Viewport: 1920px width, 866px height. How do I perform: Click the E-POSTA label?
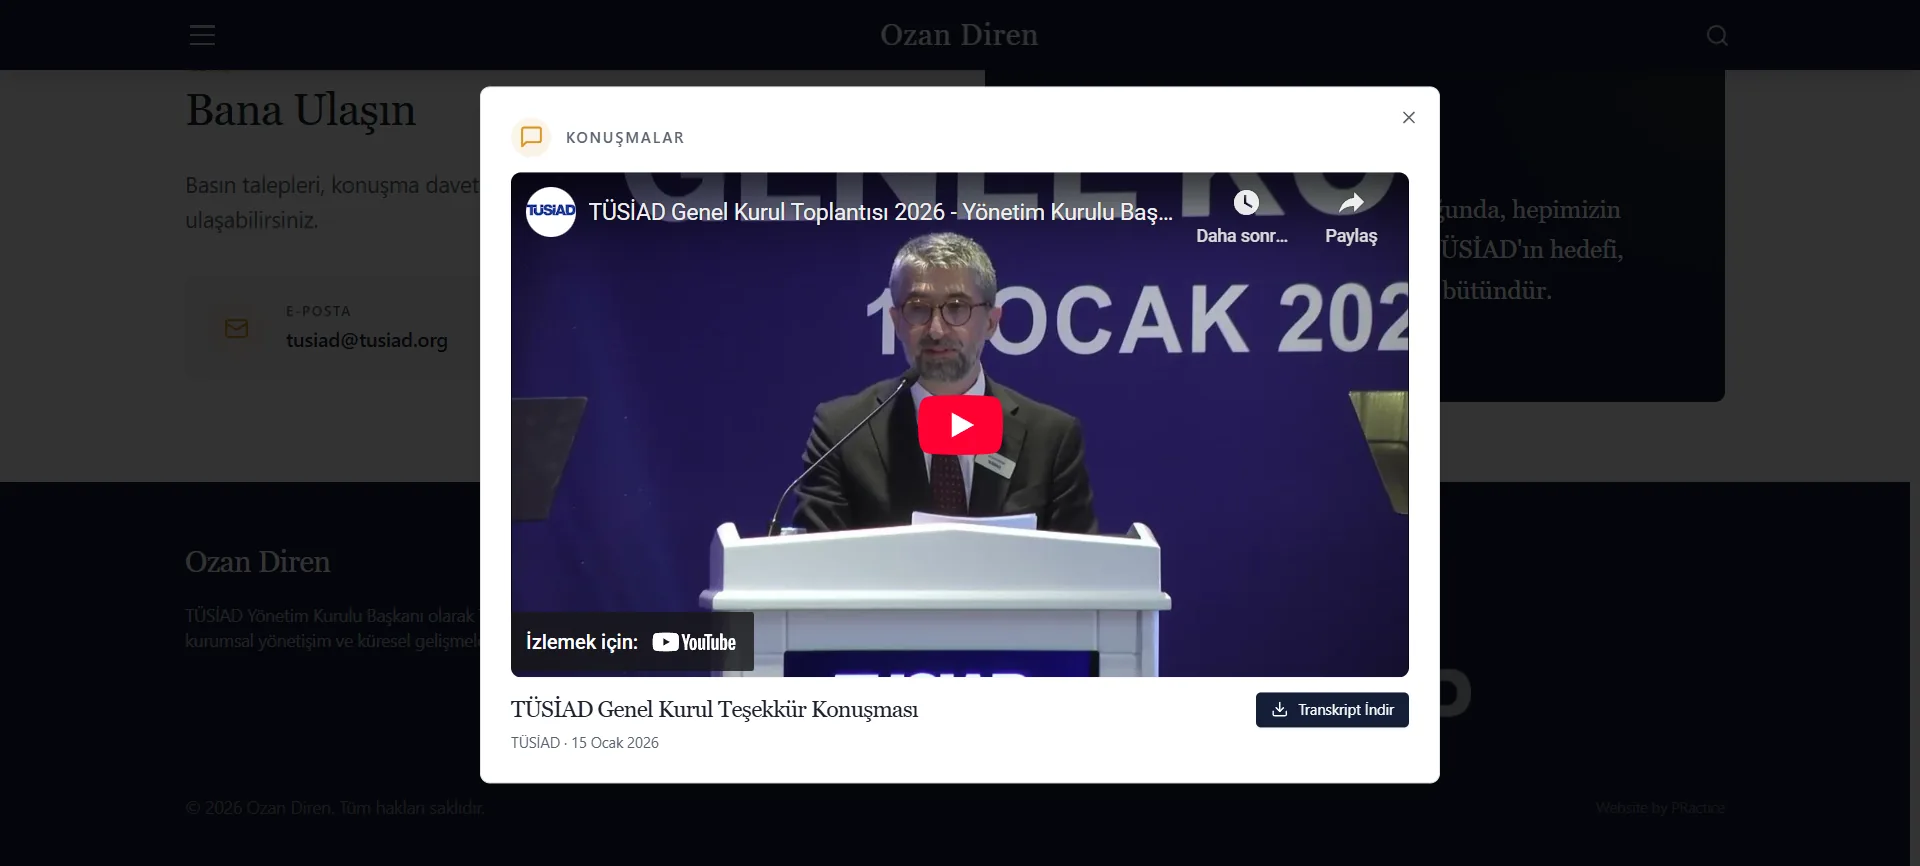(x=318, y=312)
